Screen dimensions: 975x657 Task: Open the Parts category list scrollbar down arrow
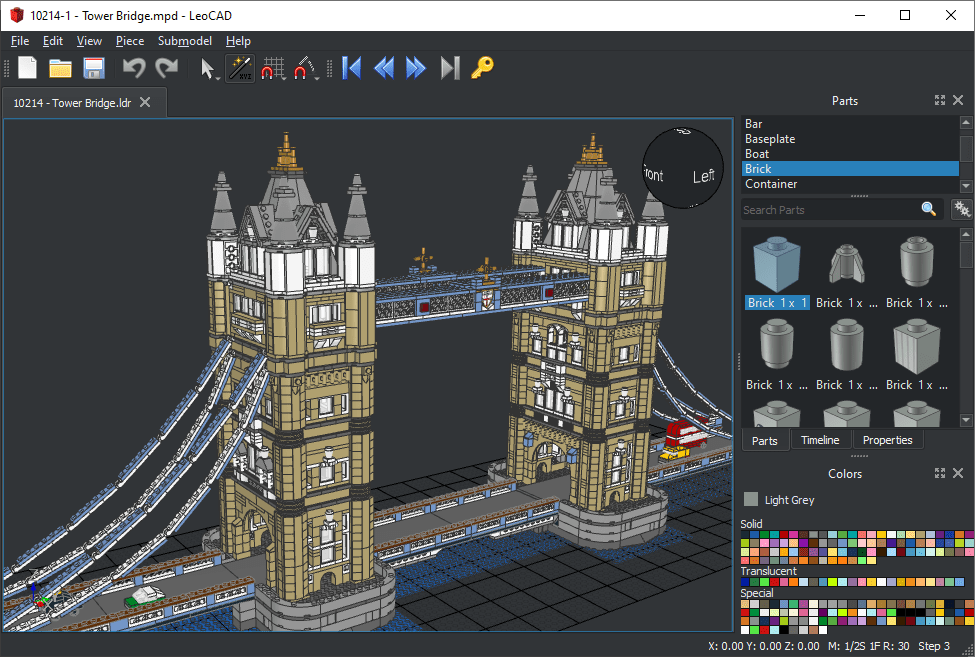click(x=964, y=186)
